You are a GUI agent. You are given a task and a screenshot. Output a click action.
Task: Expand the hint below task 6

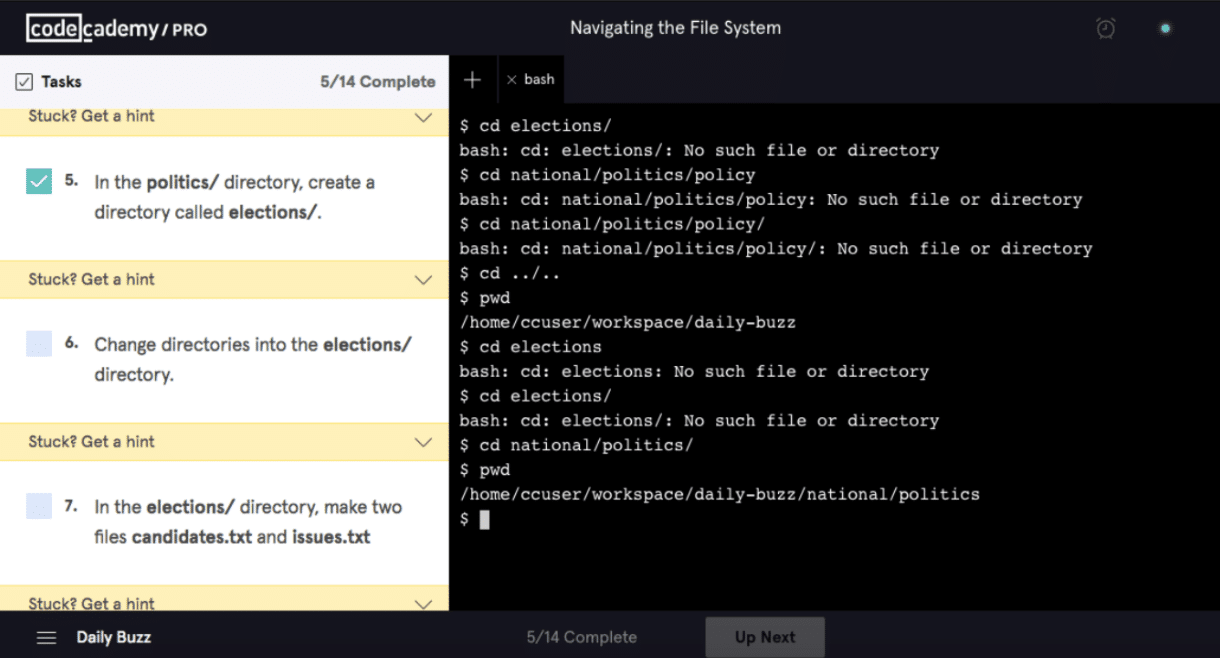pyautogui.click(x=224, y=442)
